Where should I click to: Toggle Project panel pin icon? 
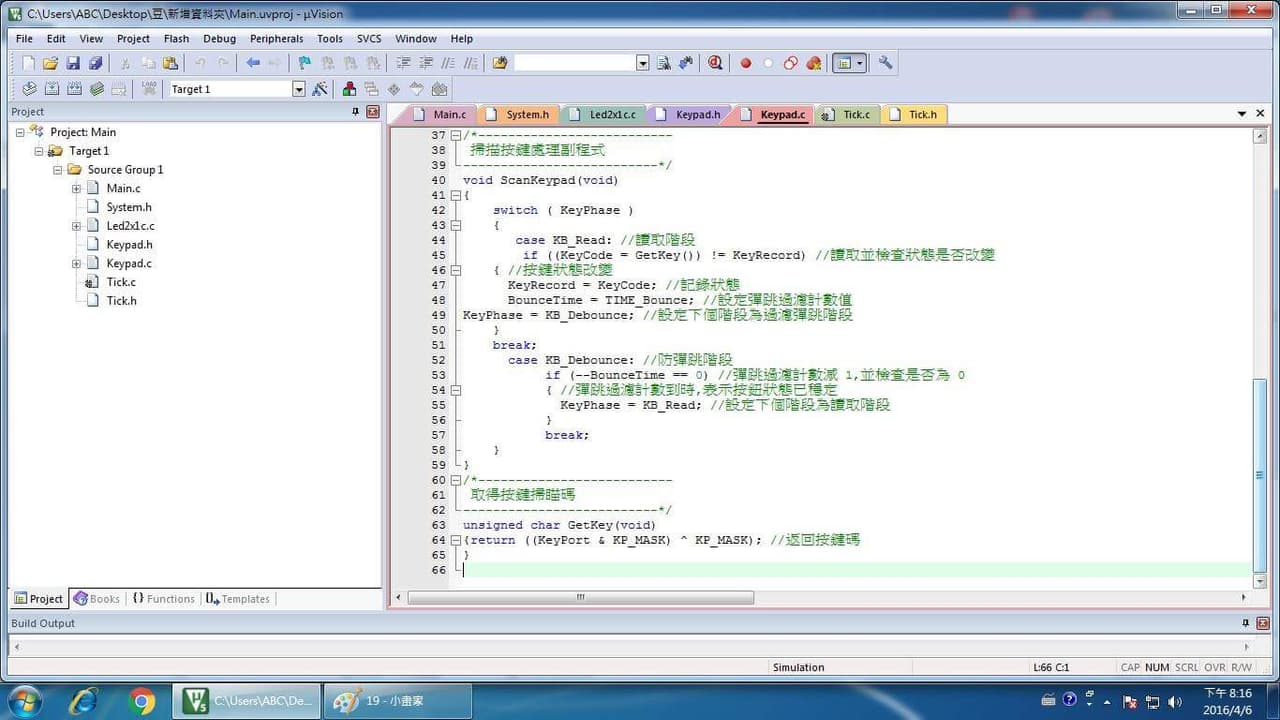tap(355, 112)
